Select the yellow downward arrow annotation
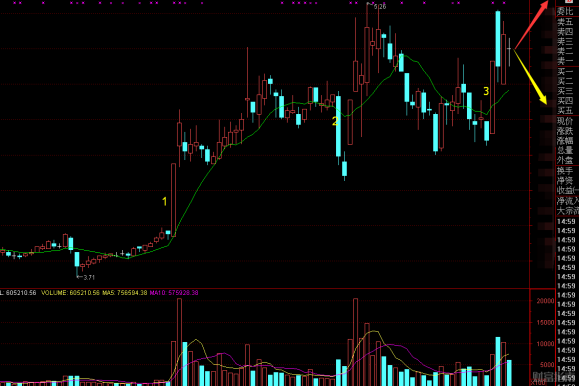 [530, 77]
